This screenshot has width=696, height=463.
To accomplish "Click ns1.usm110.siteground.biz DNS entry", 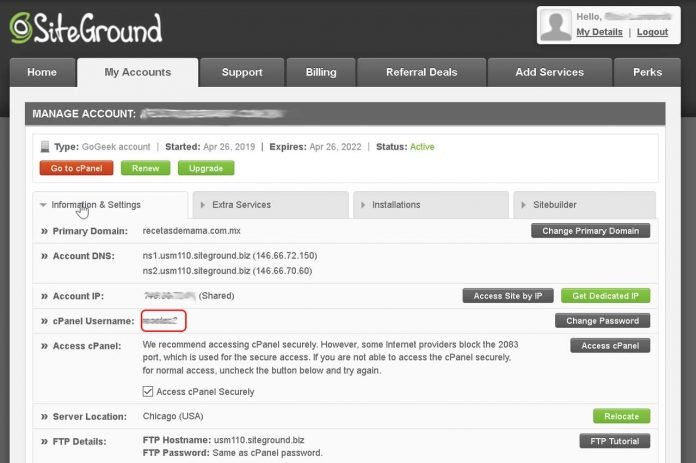I will tap(229, 256).
